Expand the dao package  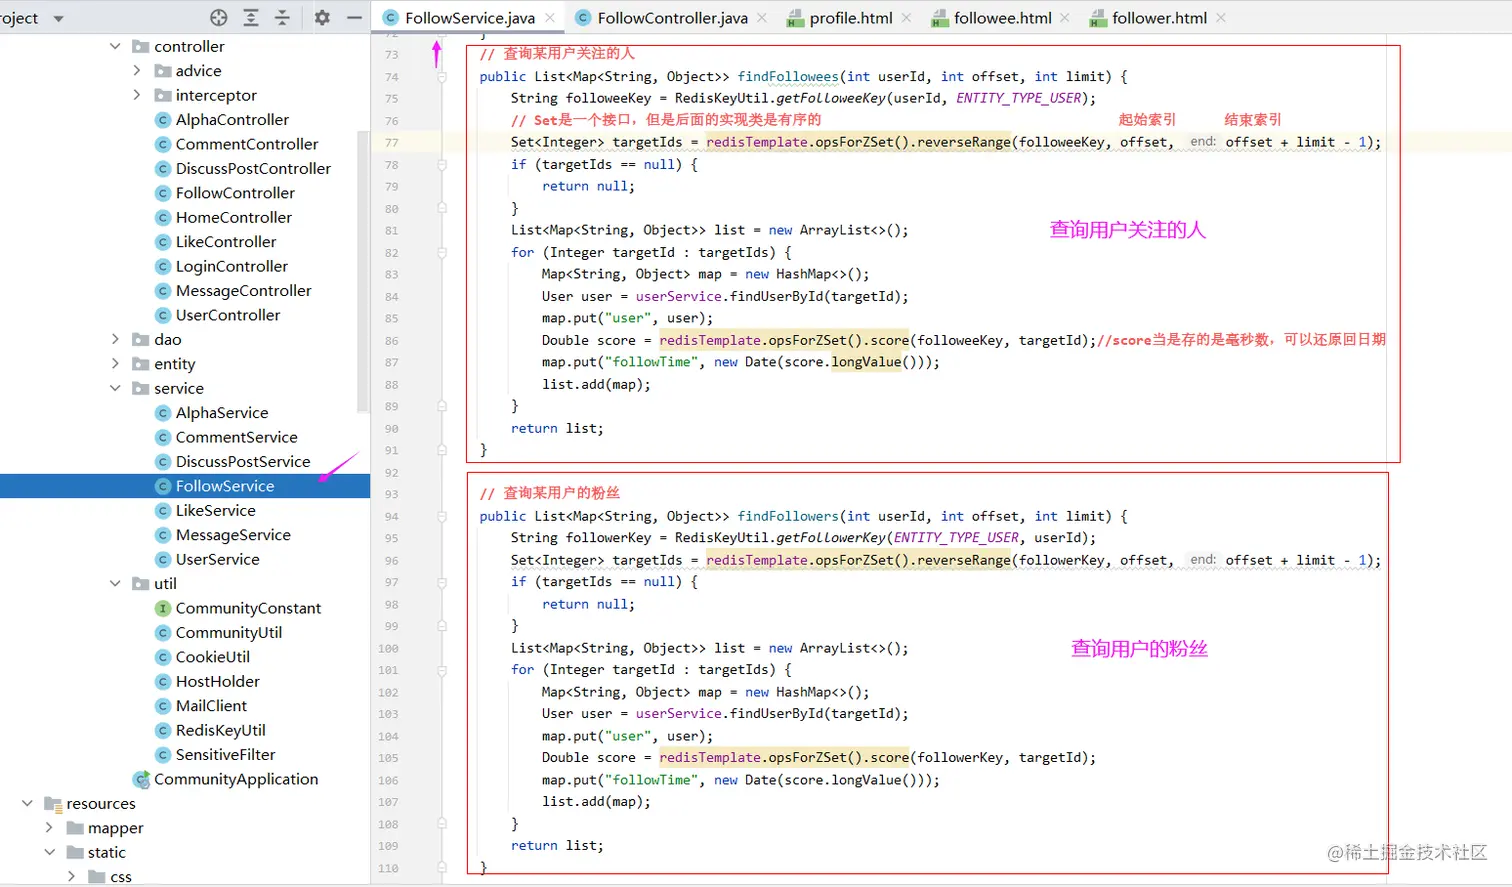(x=115, y=339)
